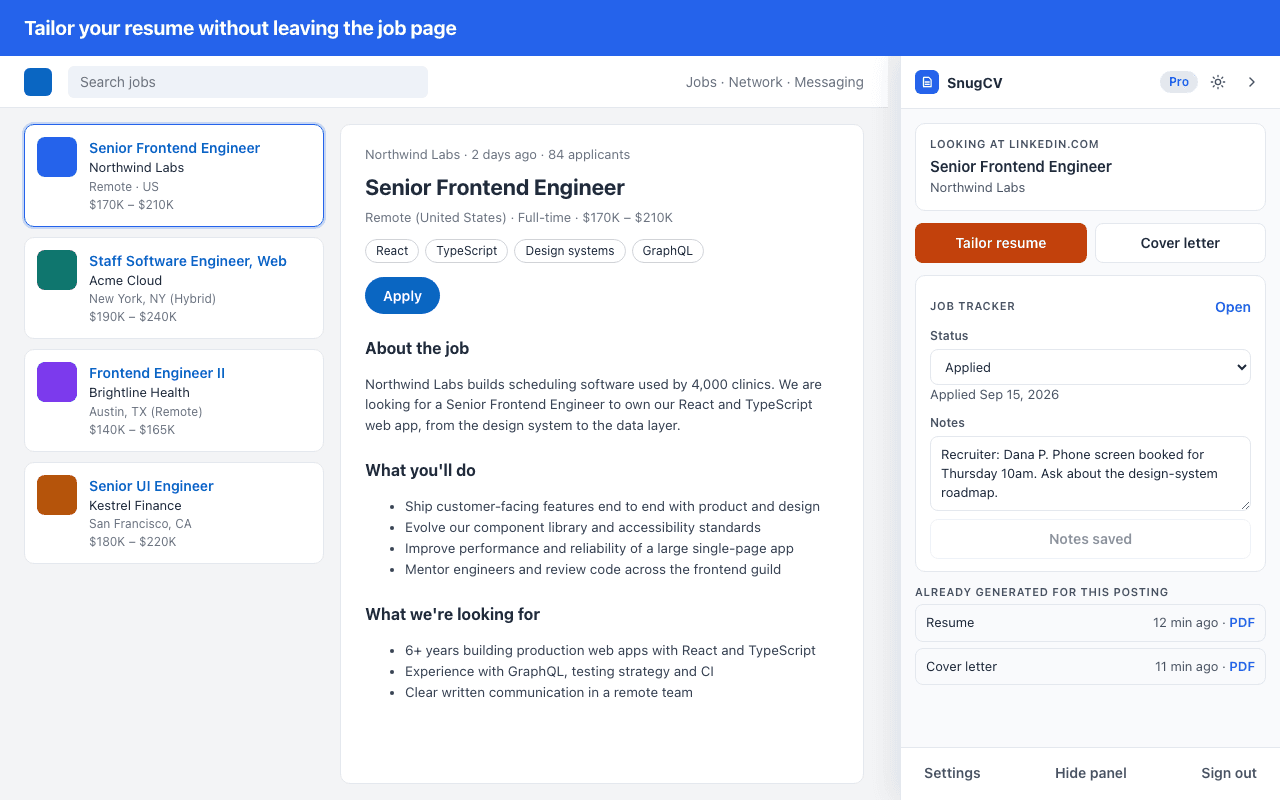Click the "12 min ago" timestamp

[x=1185, y=623]
